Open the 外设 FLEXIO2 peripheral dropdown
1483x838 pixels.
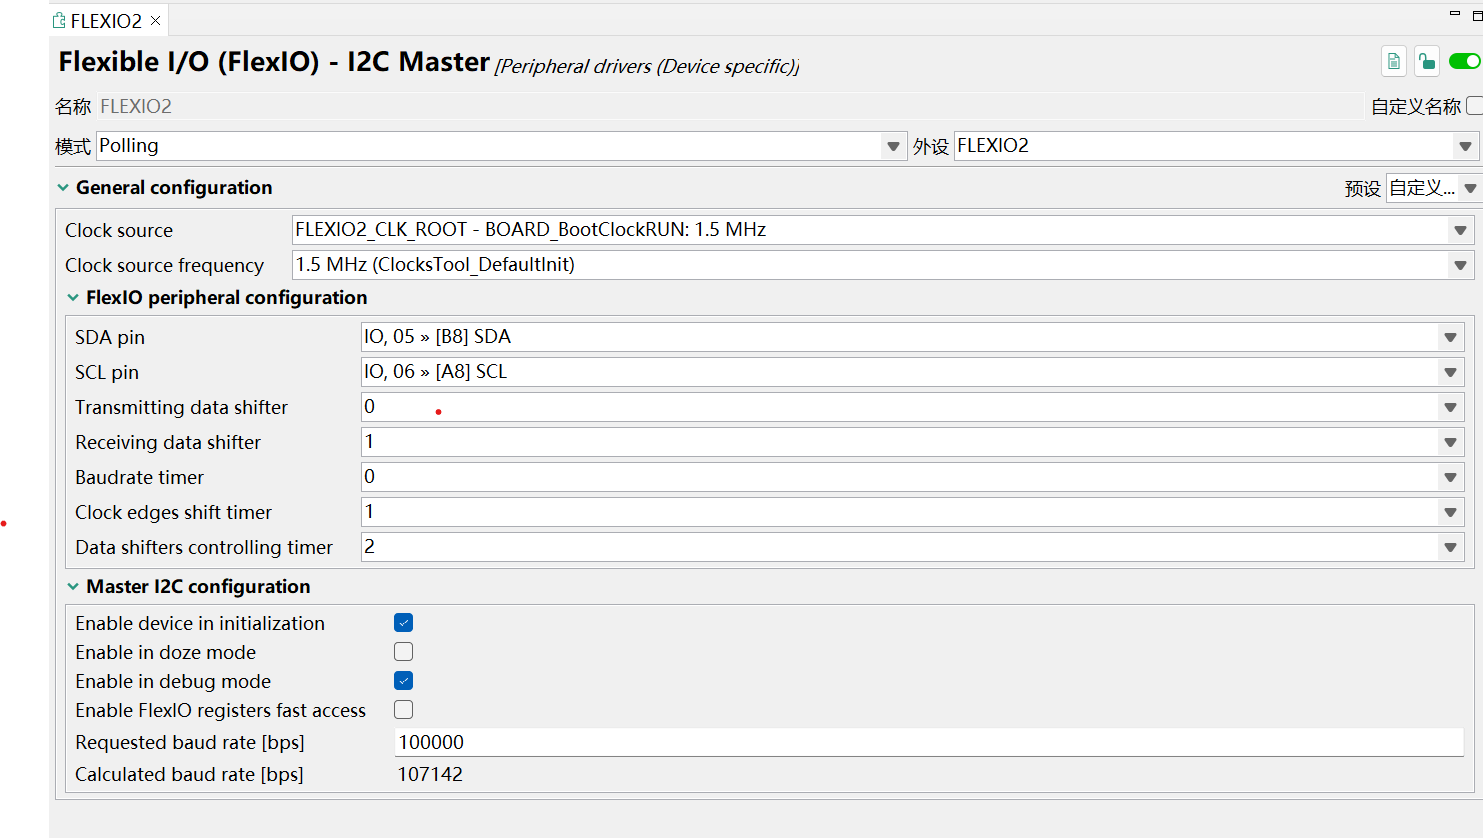pos(1465,146)
